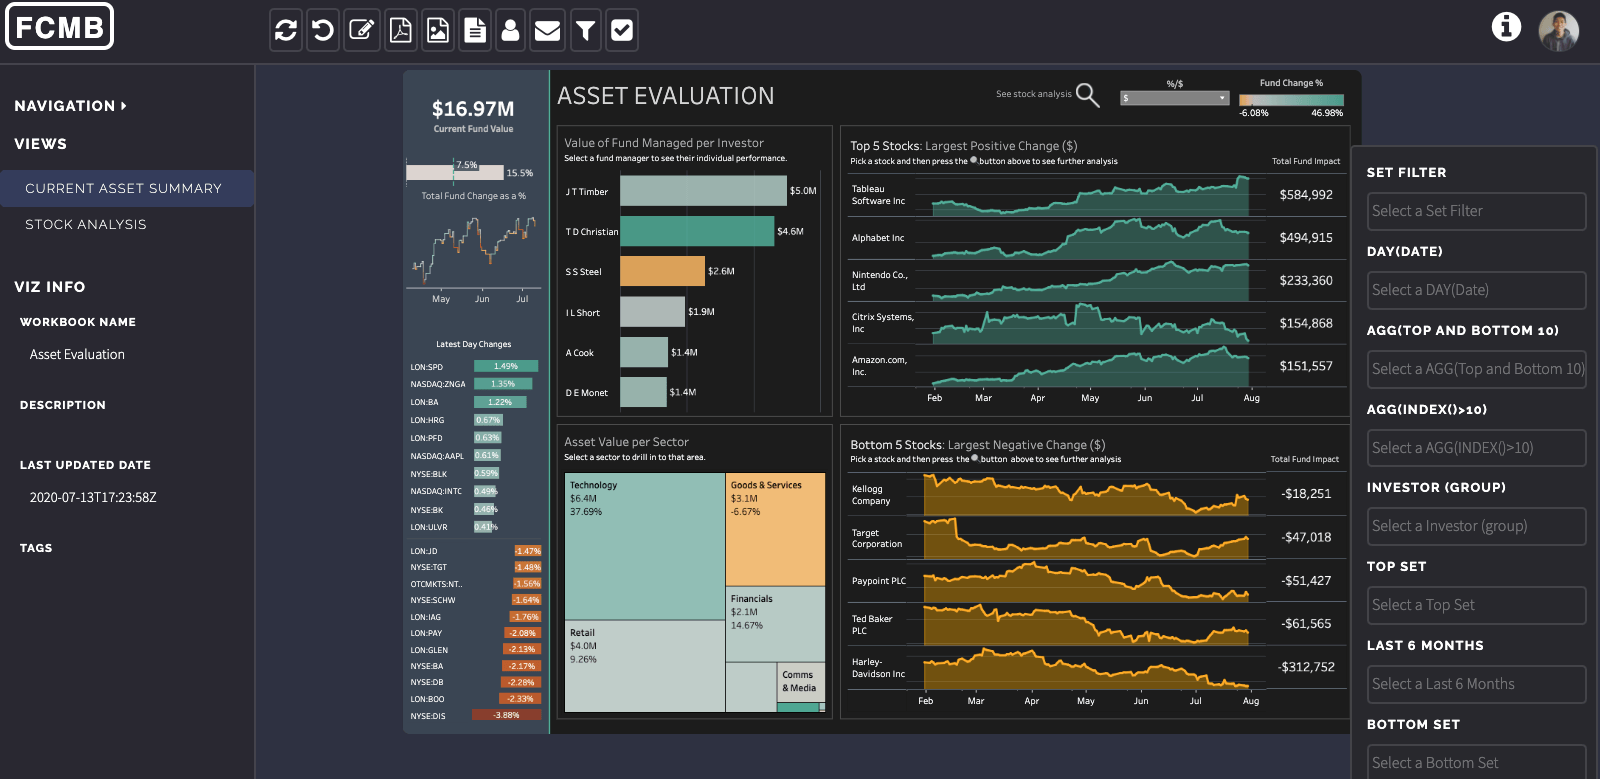Click the last updated date value
This screenshot has width=1600, height=779.
pos(93,497)
